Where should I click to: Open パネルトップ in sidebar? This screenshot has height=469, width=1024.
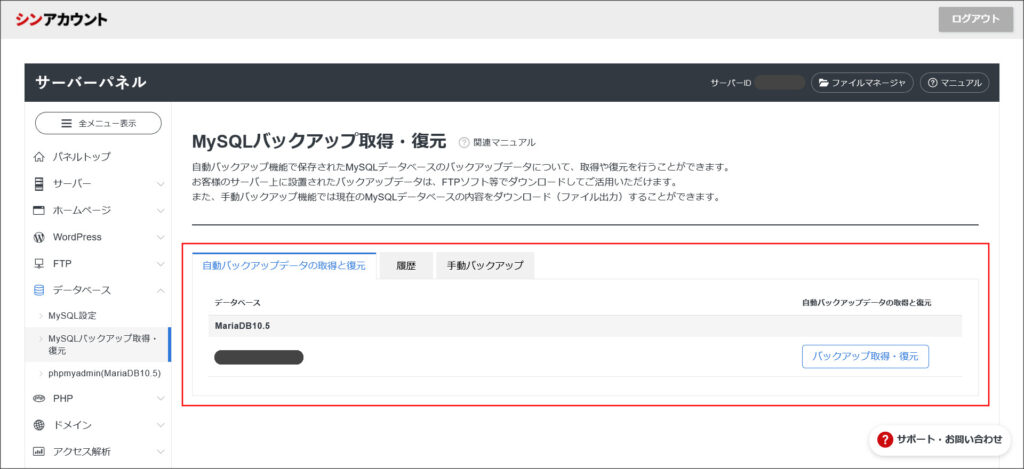tap(82, 157)
